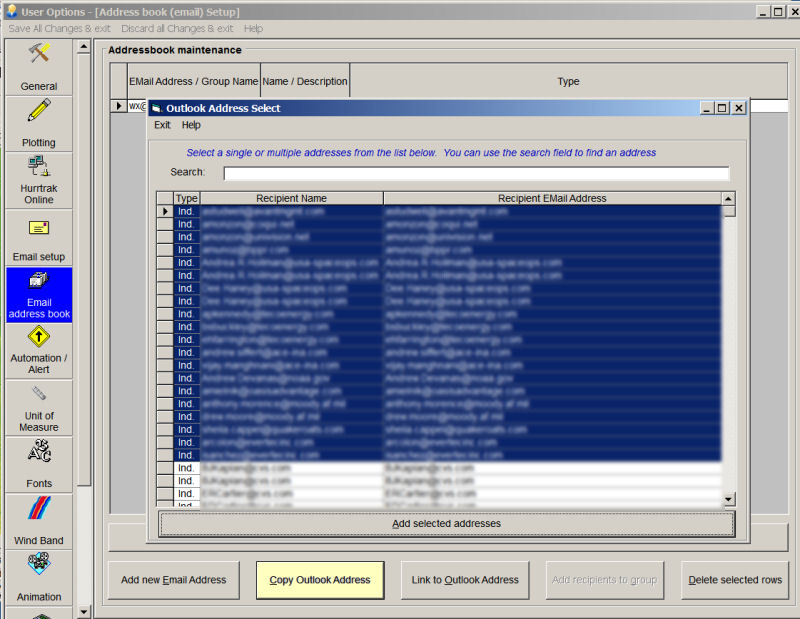Click EMail Address / Group Name column header
This screenshot has width=800, height=619.
click(193, 81)
